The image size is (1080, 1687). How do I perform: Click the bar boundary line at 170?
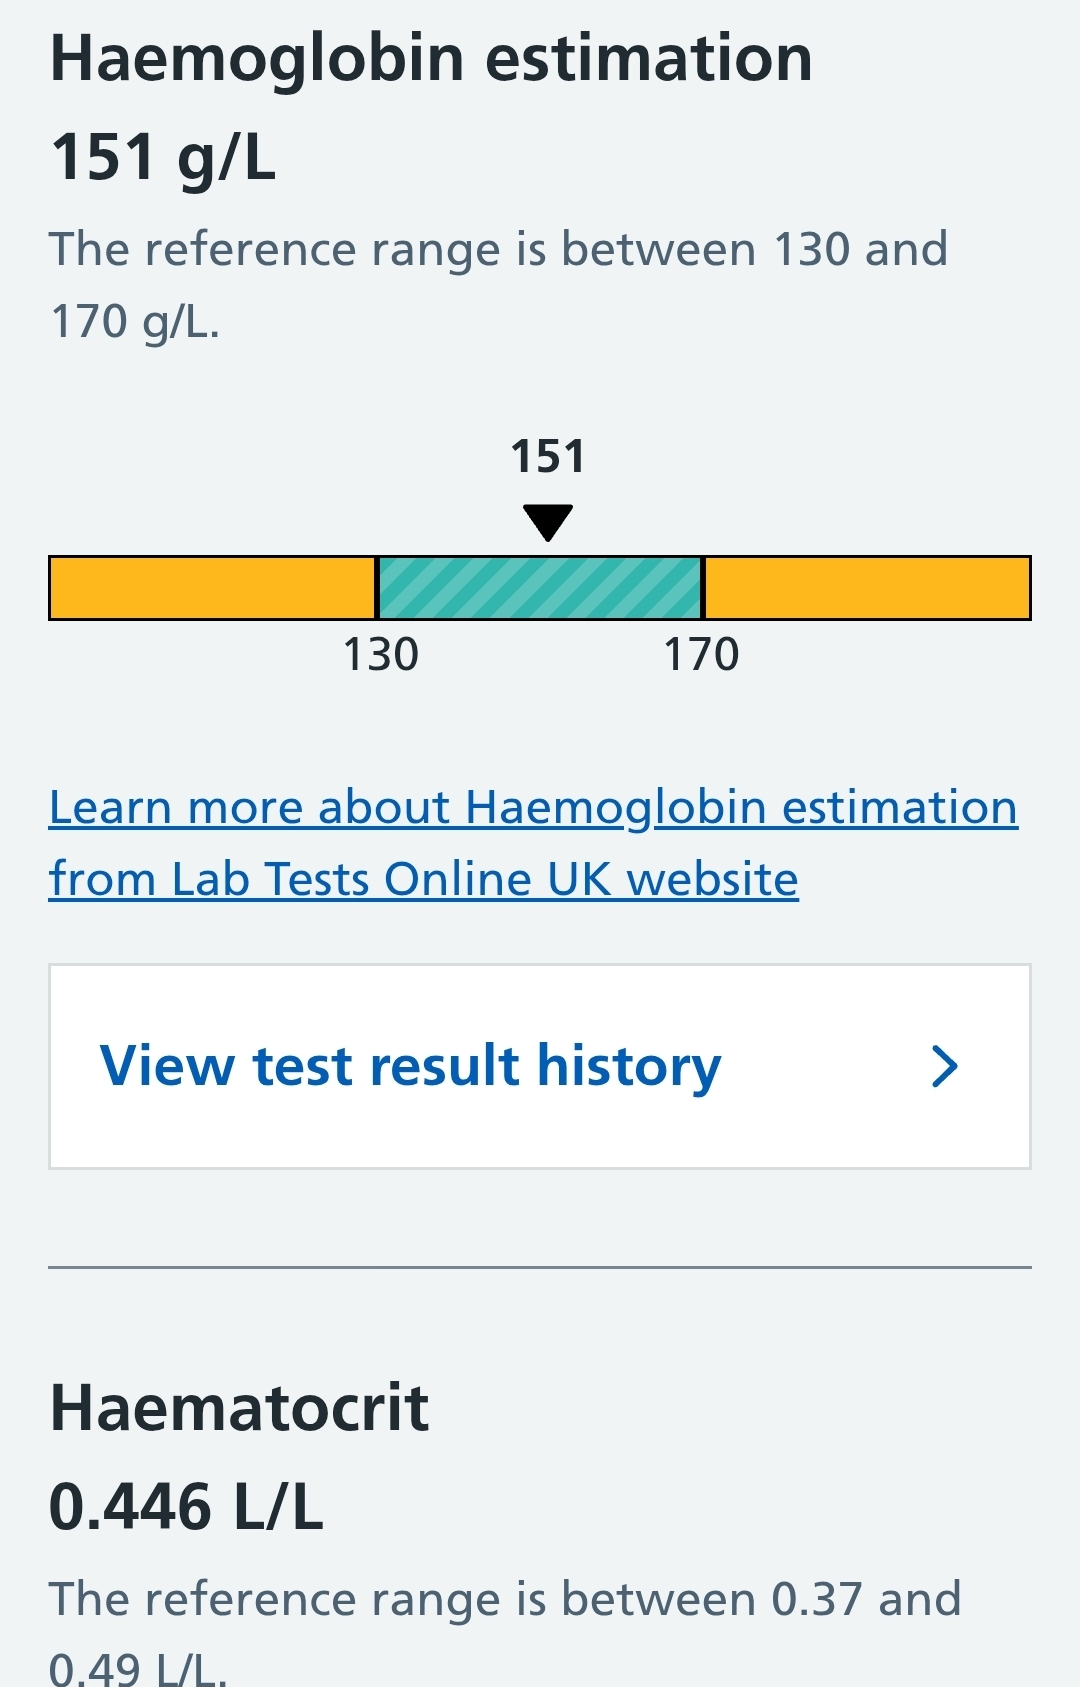point(703,588)
